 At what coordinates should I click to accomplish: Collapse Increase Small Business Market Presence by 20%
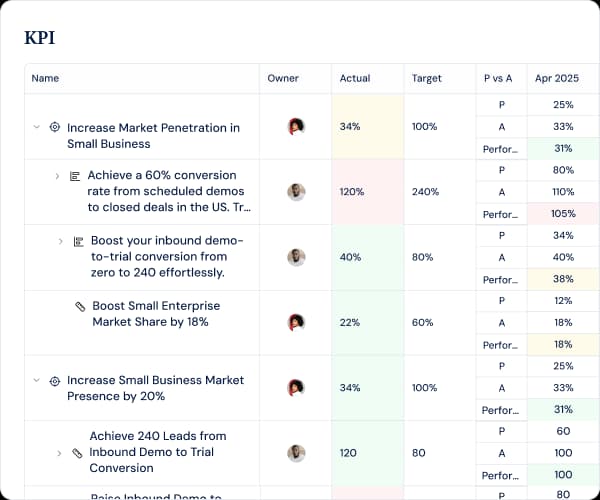coord(37,380)
